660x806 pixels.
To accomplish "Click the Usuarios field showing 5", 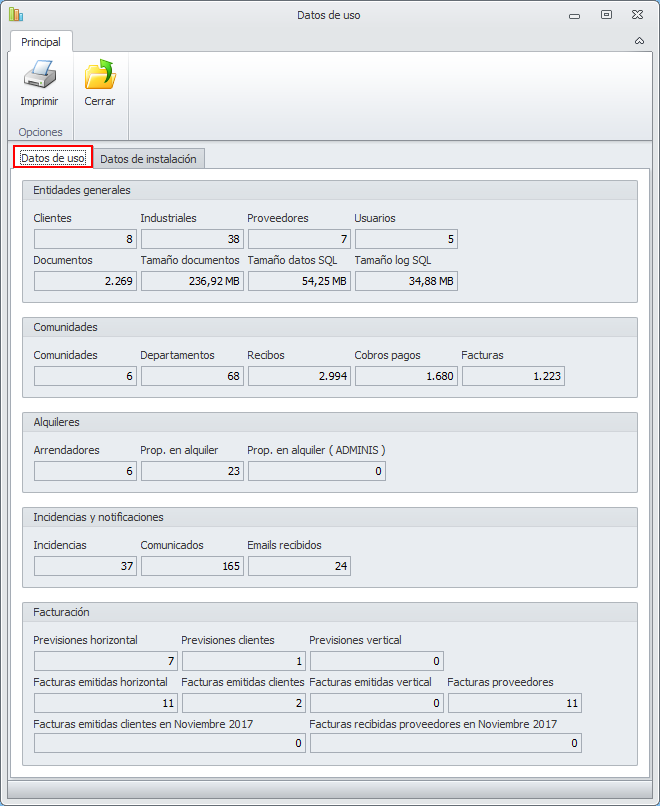I will tap(406, 239).
